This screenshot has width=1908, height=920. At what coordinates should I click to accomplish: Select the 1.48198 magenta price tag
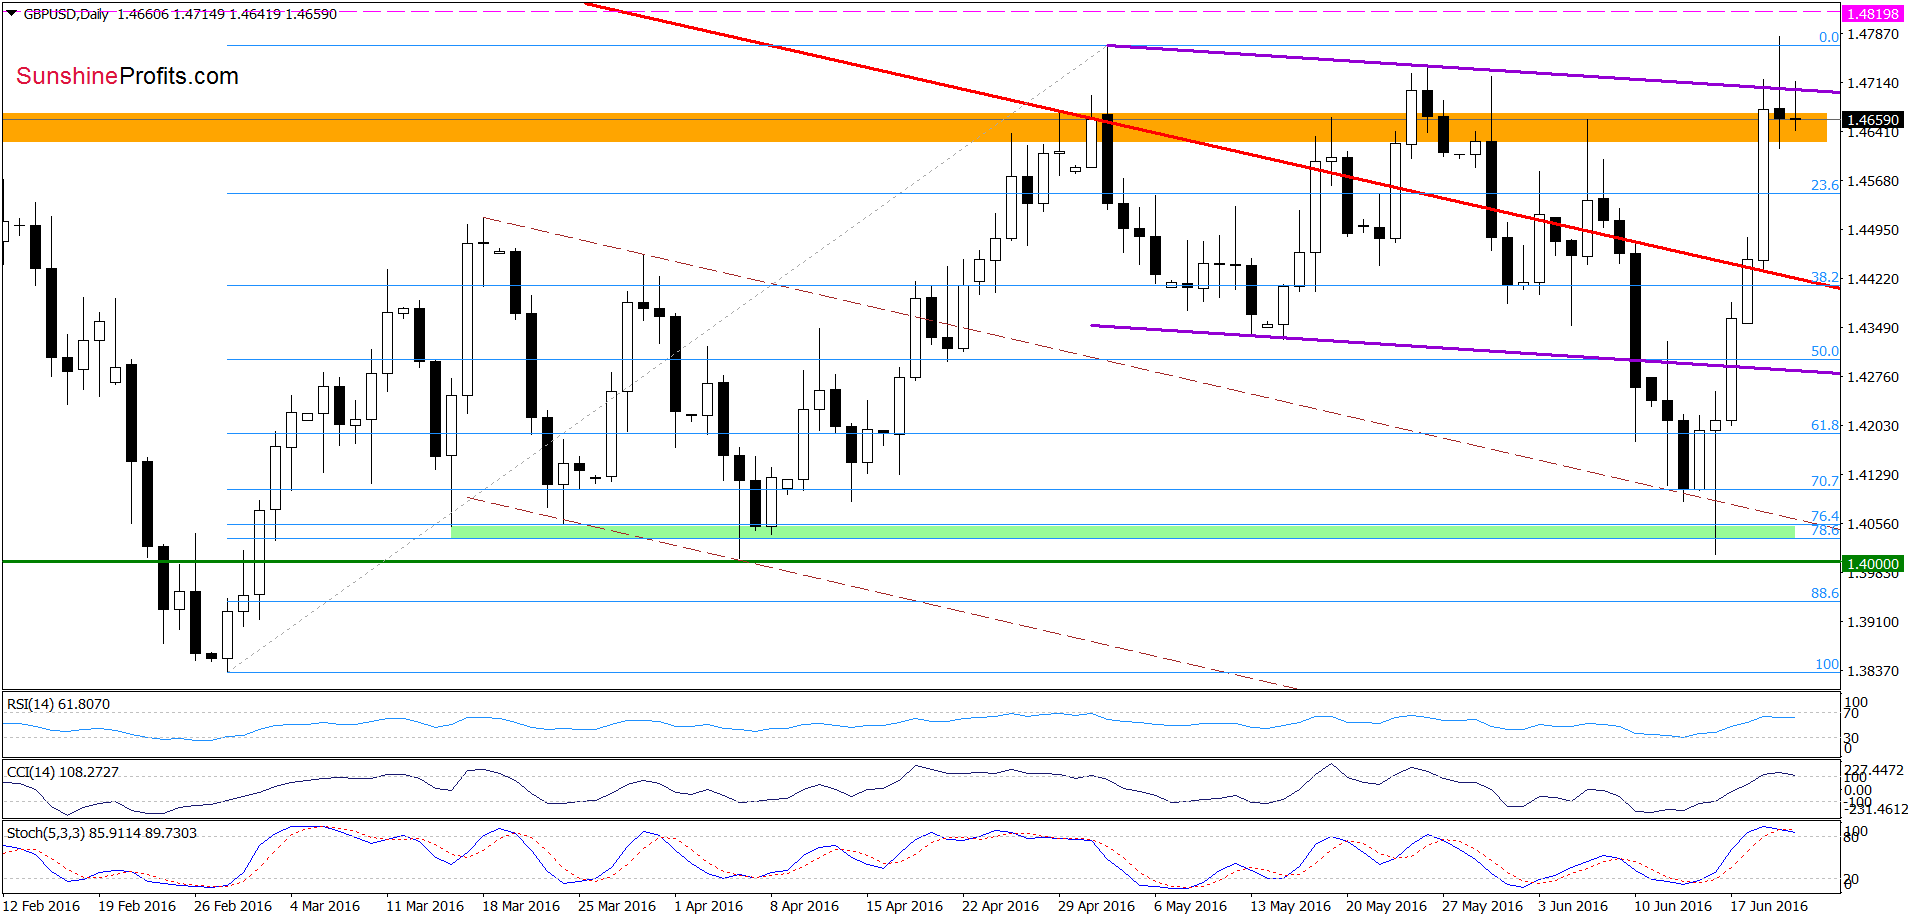pyautogui.click(x=1872, y=14)
